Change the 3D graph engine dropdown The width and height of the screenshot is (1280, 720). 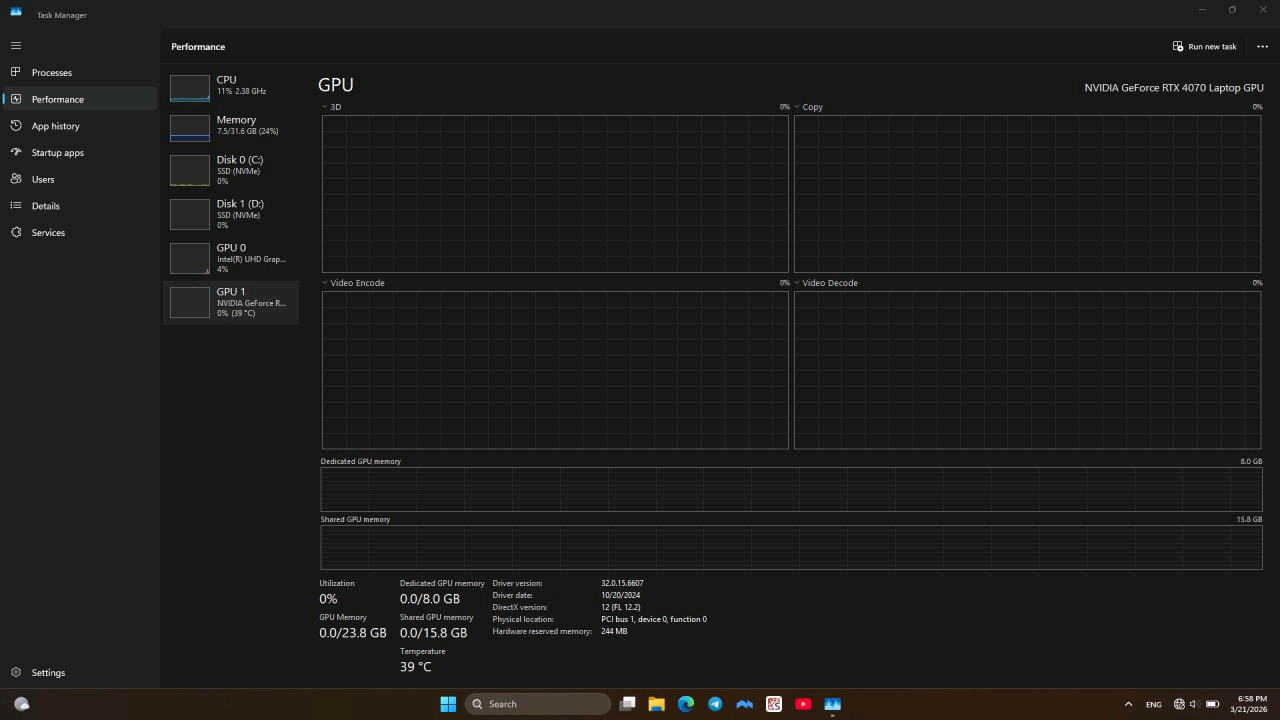point(332,106)
